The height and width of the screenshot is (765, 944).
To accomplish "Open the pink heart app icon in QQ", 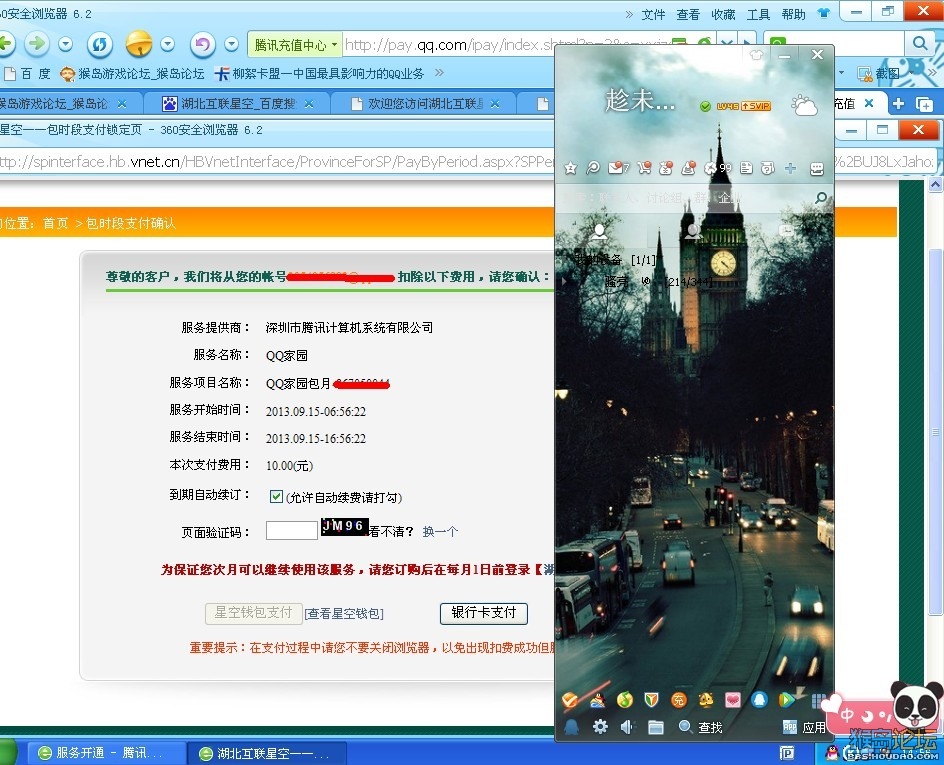I will (x=733, y=699).
